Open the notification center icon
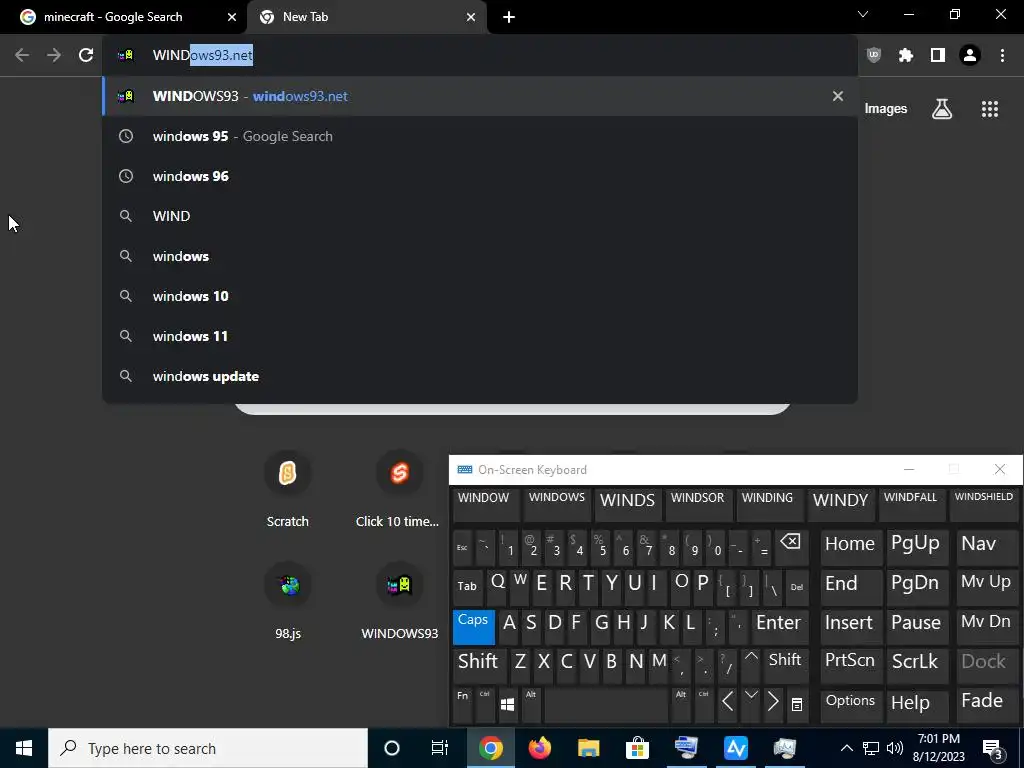The height and width of the screenshot is (768, 1024). (992, 748)
